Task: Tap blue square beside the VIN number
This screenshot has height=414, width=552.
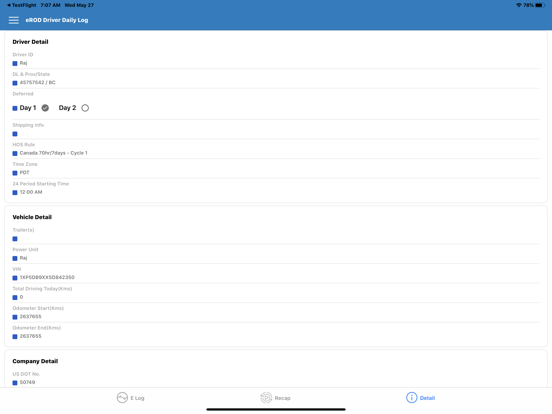Action: tap(15, 278)
